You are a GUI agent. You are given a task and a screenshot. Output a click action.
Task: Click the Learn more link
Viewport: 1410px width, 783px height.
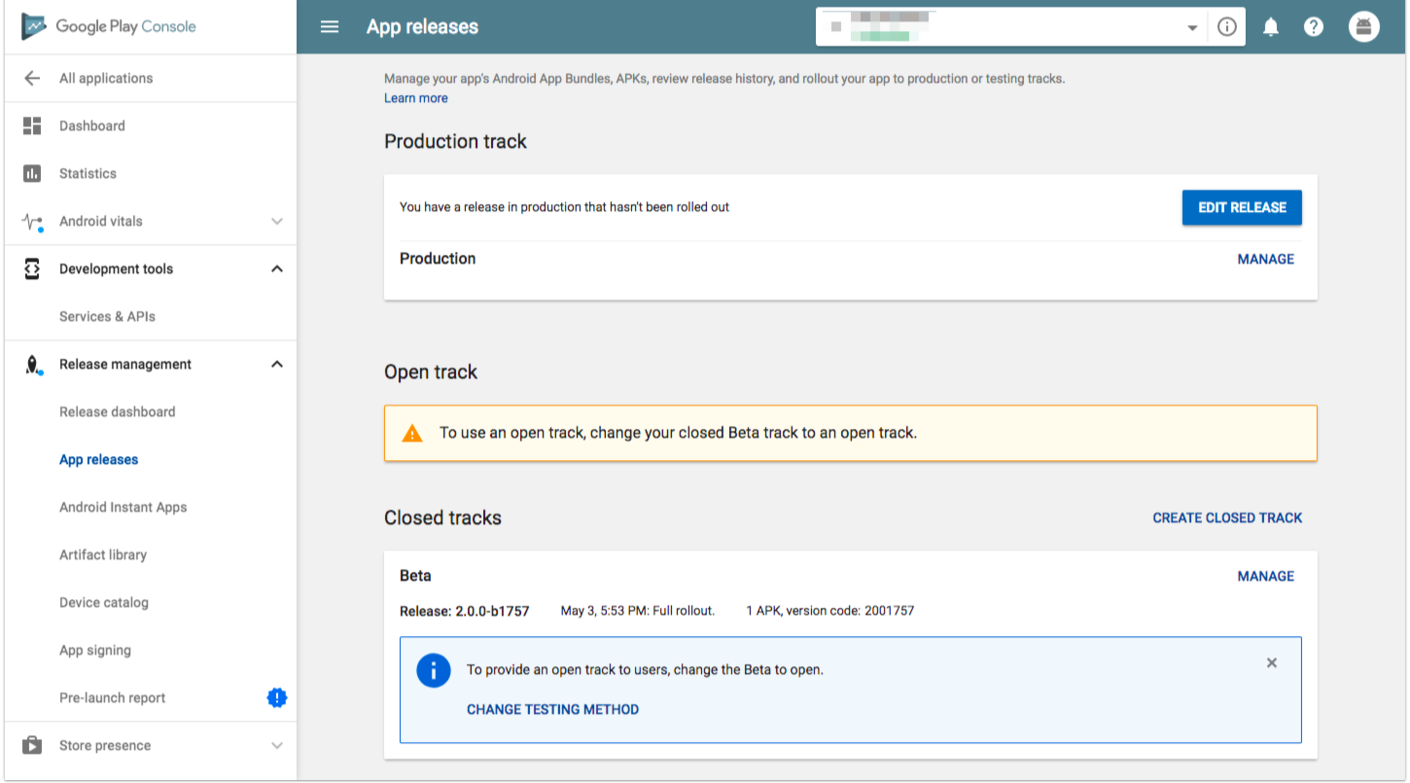click(x=416, y=98)
